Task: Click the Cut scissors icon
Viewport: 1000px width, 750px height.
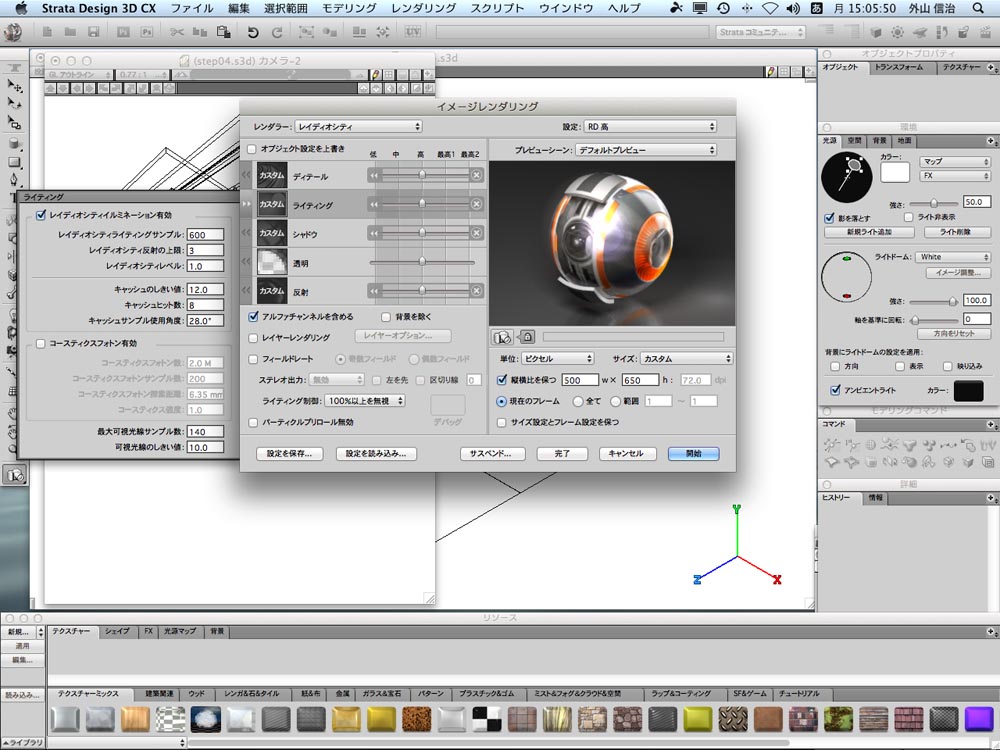Action: tap(177, 32)
